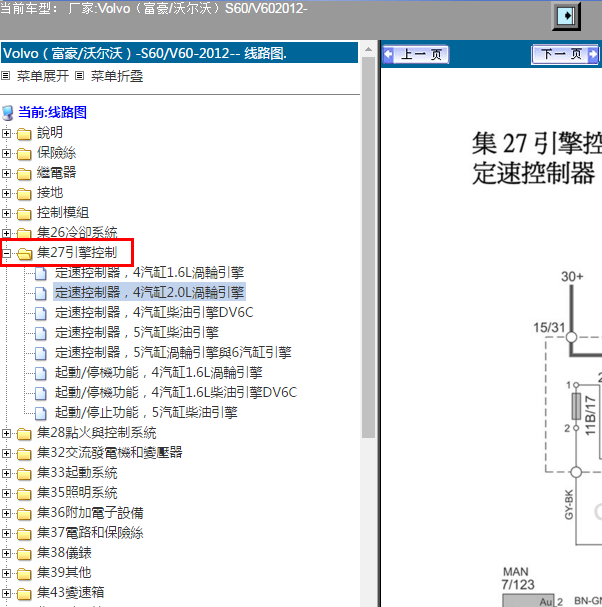Expand the 集43變速箱 node

click(x=6, y=593)
